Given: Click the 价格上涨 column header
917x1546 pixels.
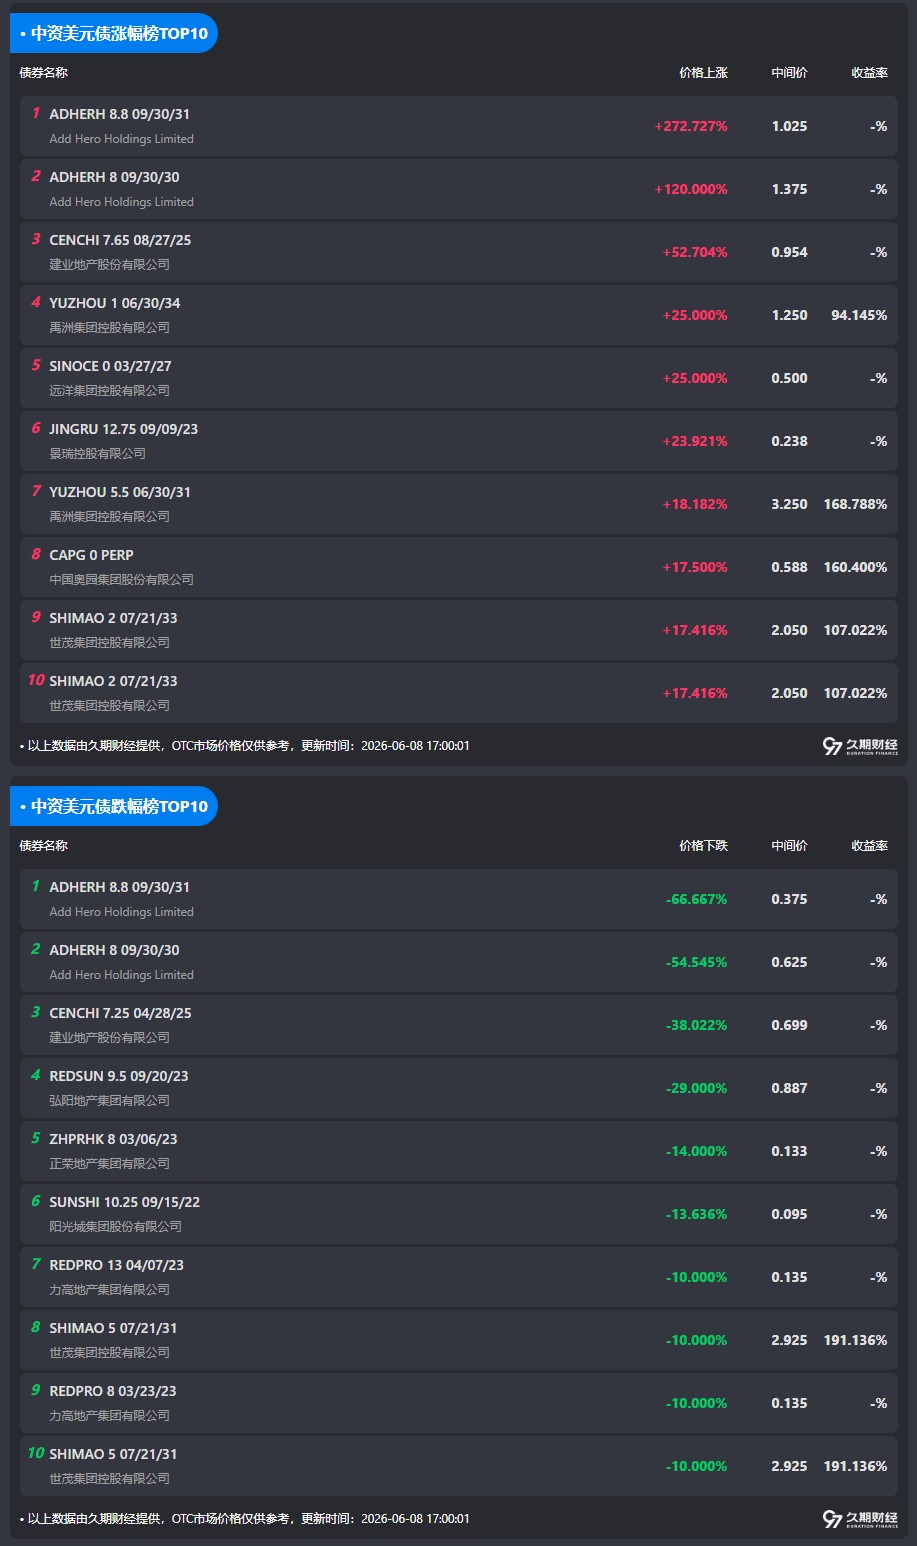Looking at the screenshot, I should (x=703, y=73).
